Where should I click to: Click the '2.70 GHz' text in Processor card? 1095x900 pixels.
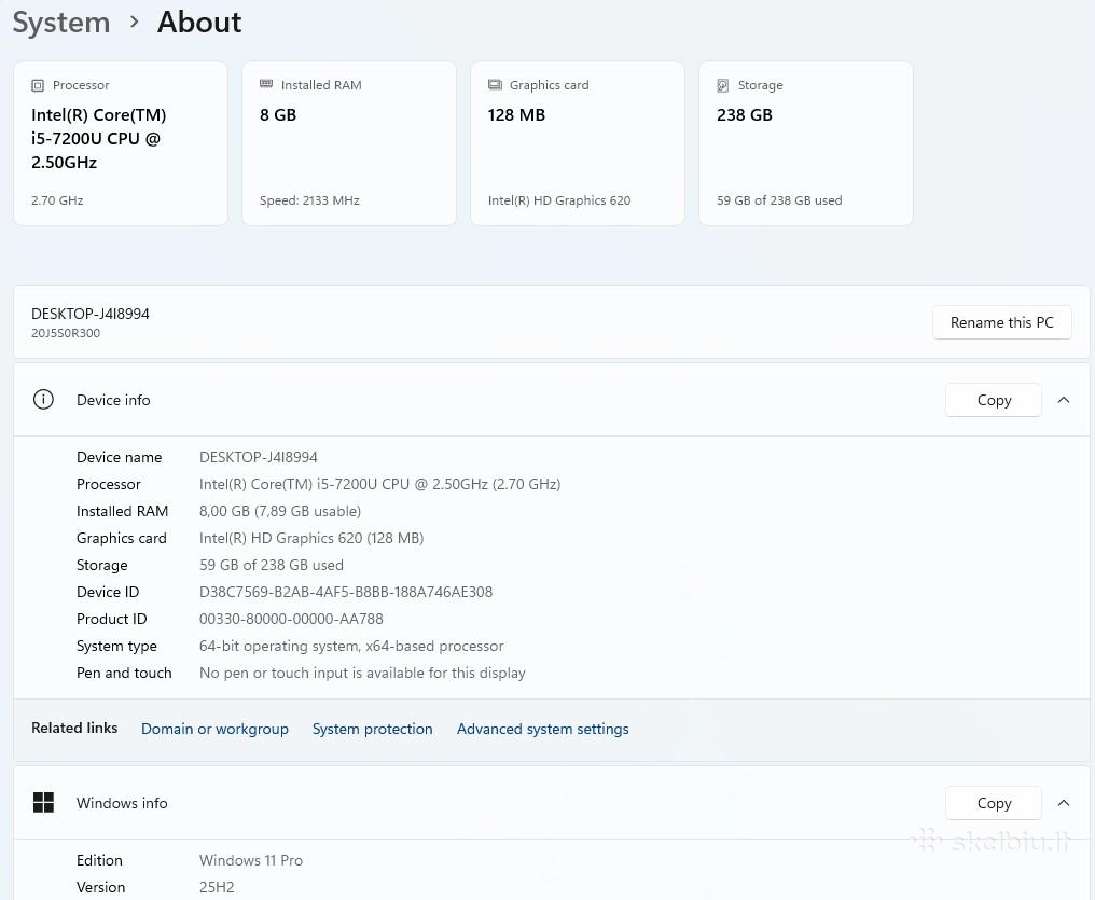(57, 200)
